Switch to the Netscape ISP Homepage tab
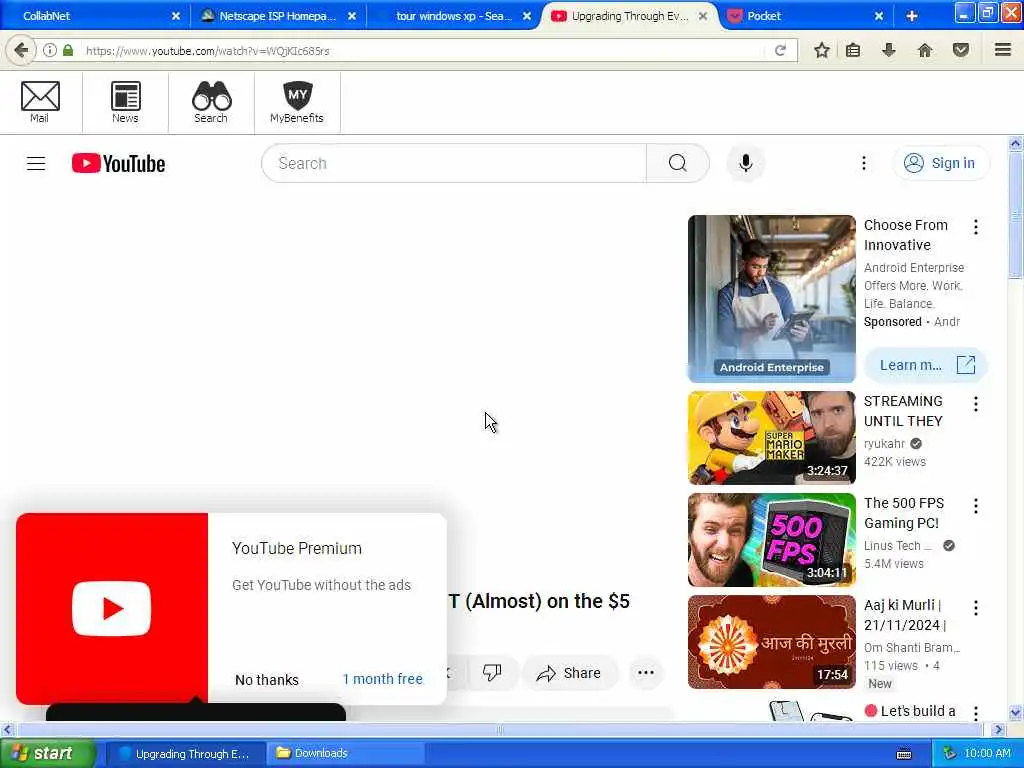 click(x=278, y=16)
